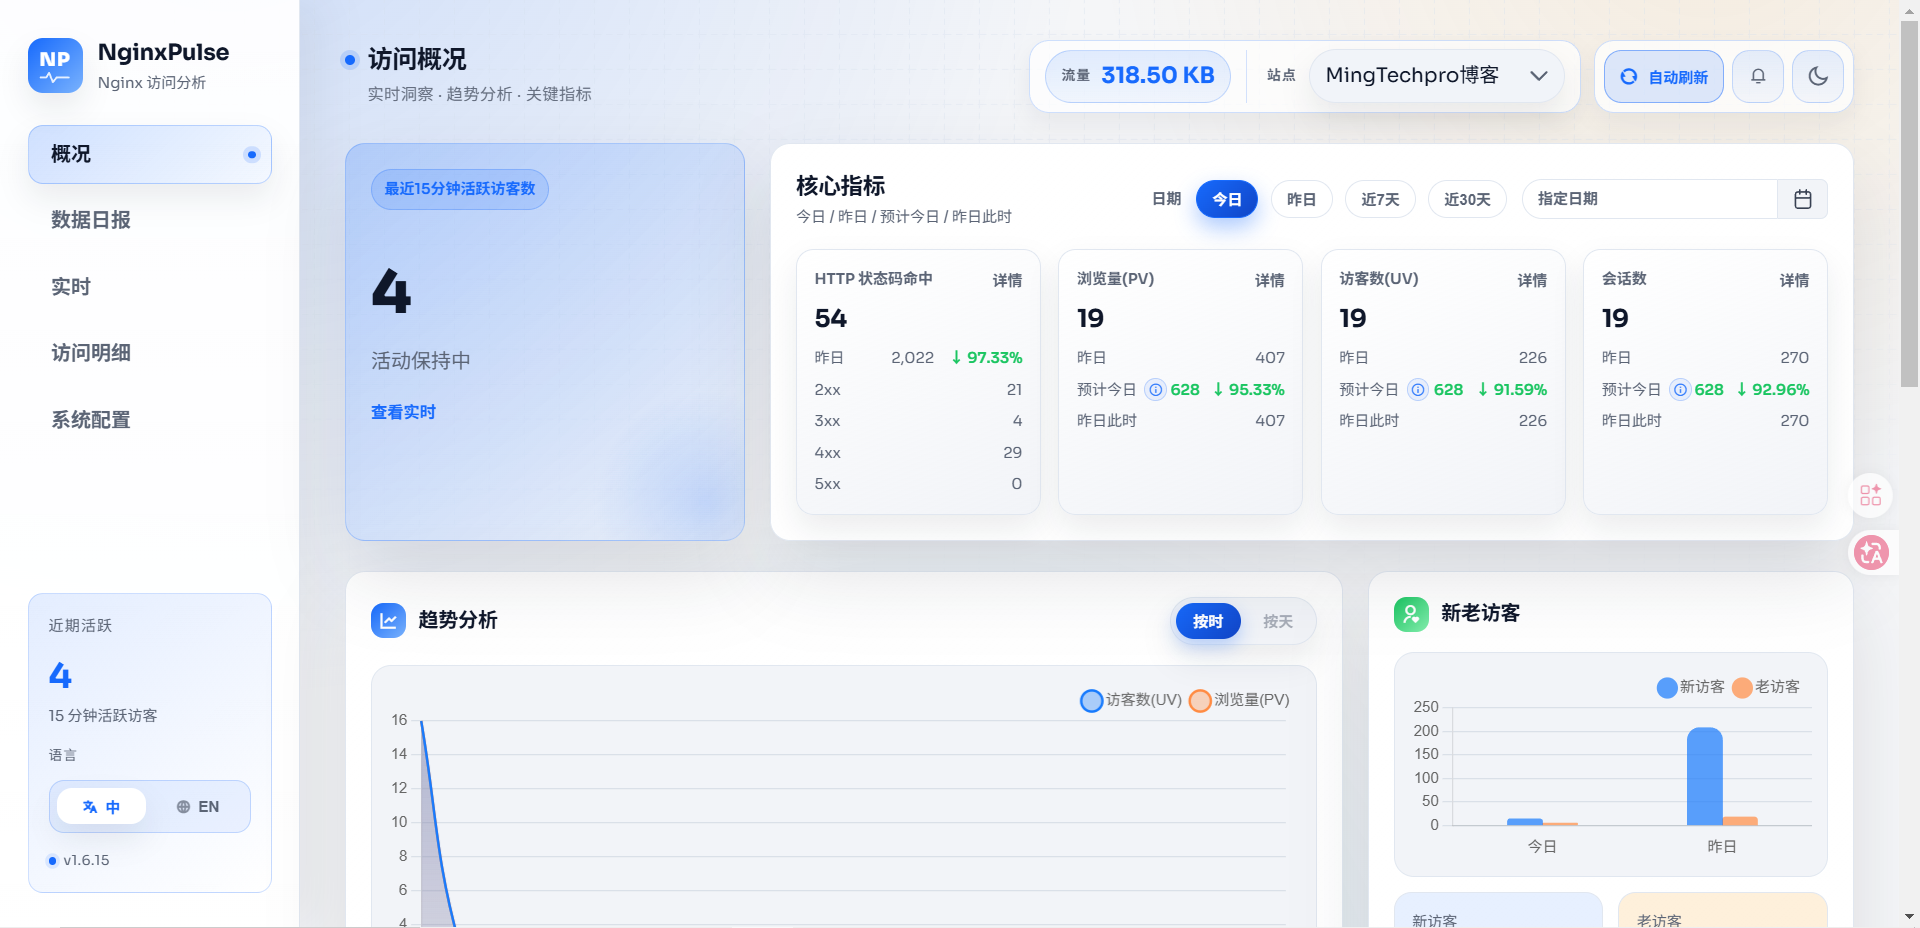Click the 查看实时 link
This screenshot has height=928, width=1920.
403,412
